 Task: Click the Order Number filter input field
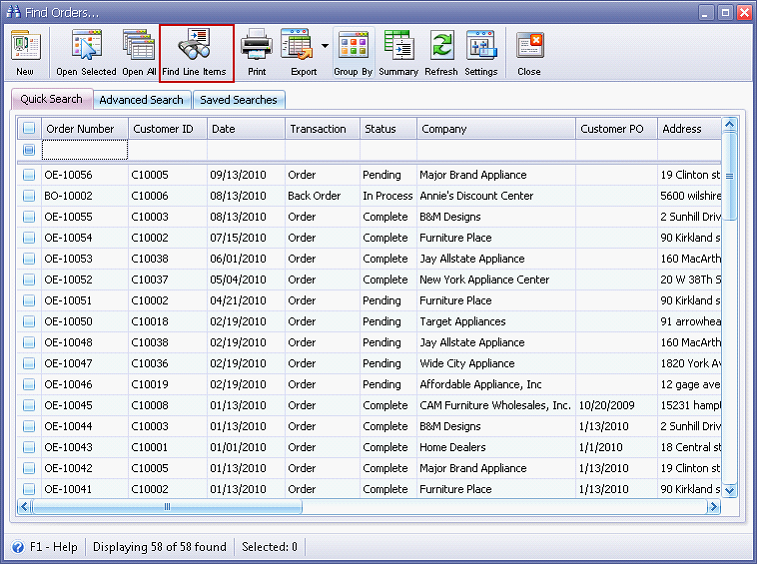(x=84, y=150)
